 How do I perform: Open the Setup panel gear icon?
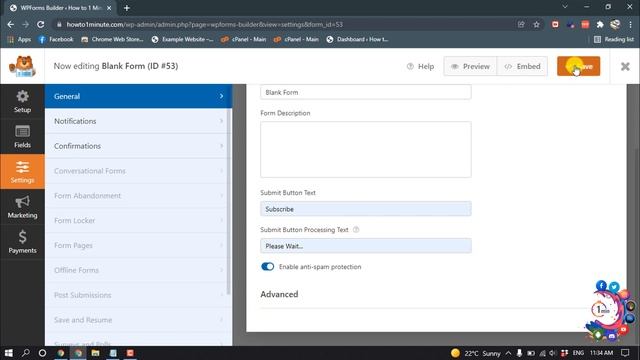point(22,96)
